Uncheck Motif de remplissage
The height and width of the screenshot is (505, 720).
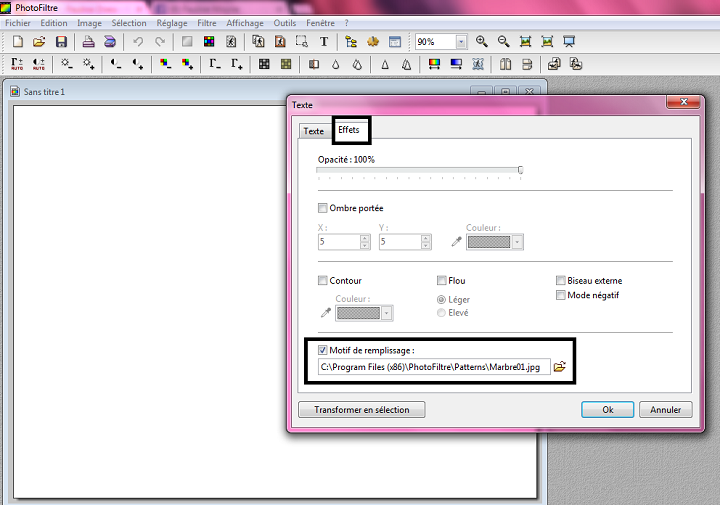322,350
